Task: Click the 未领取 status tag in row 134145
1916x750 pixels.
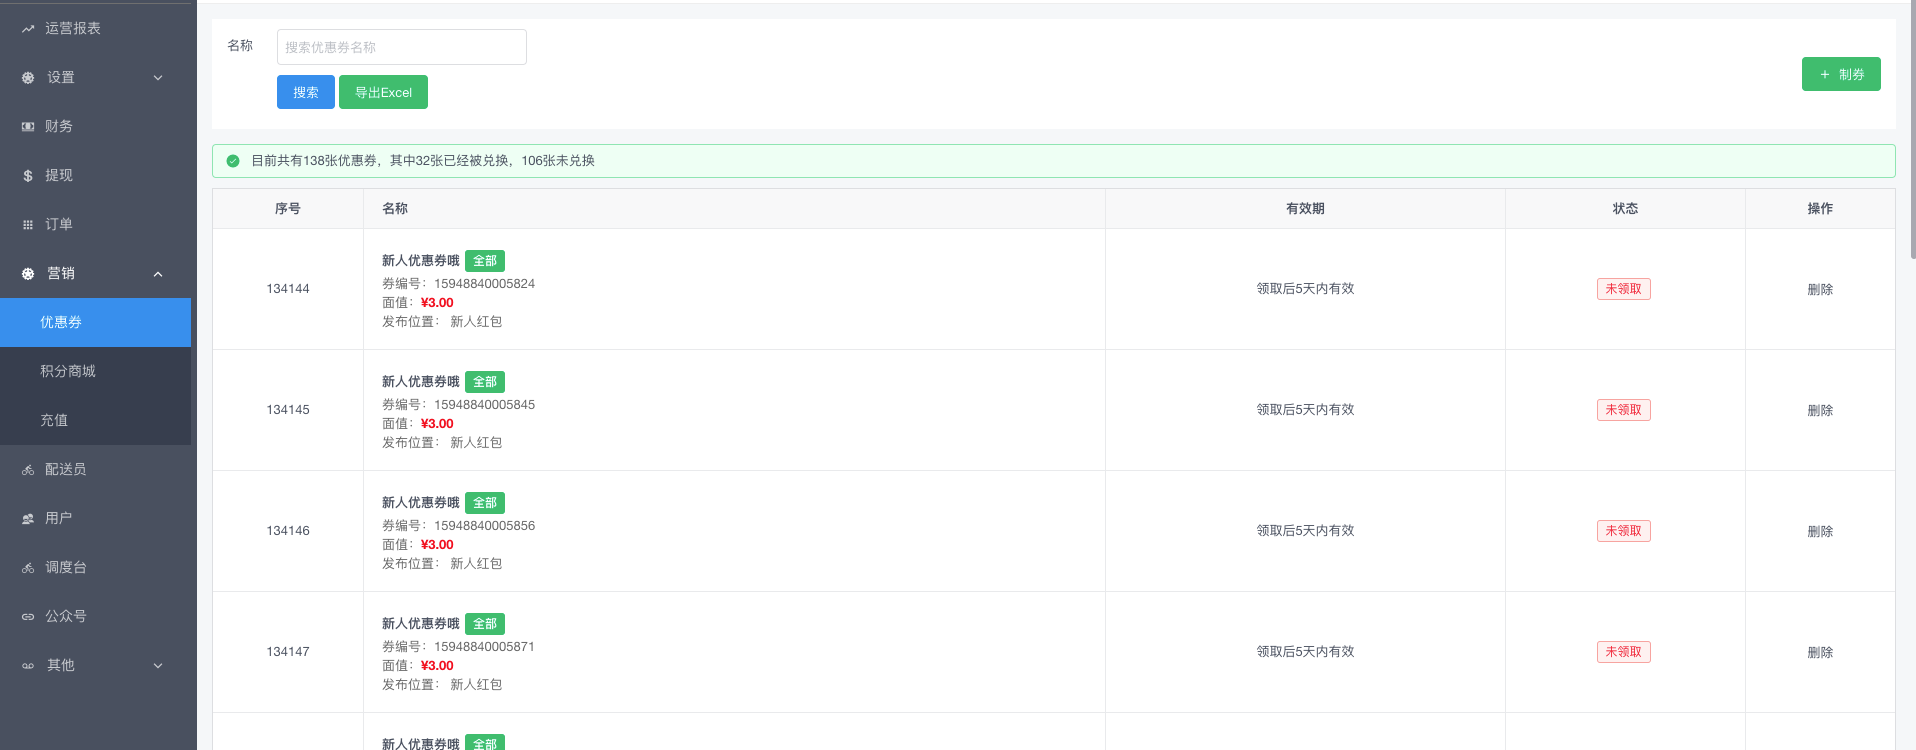Action: click(1624, 410)
